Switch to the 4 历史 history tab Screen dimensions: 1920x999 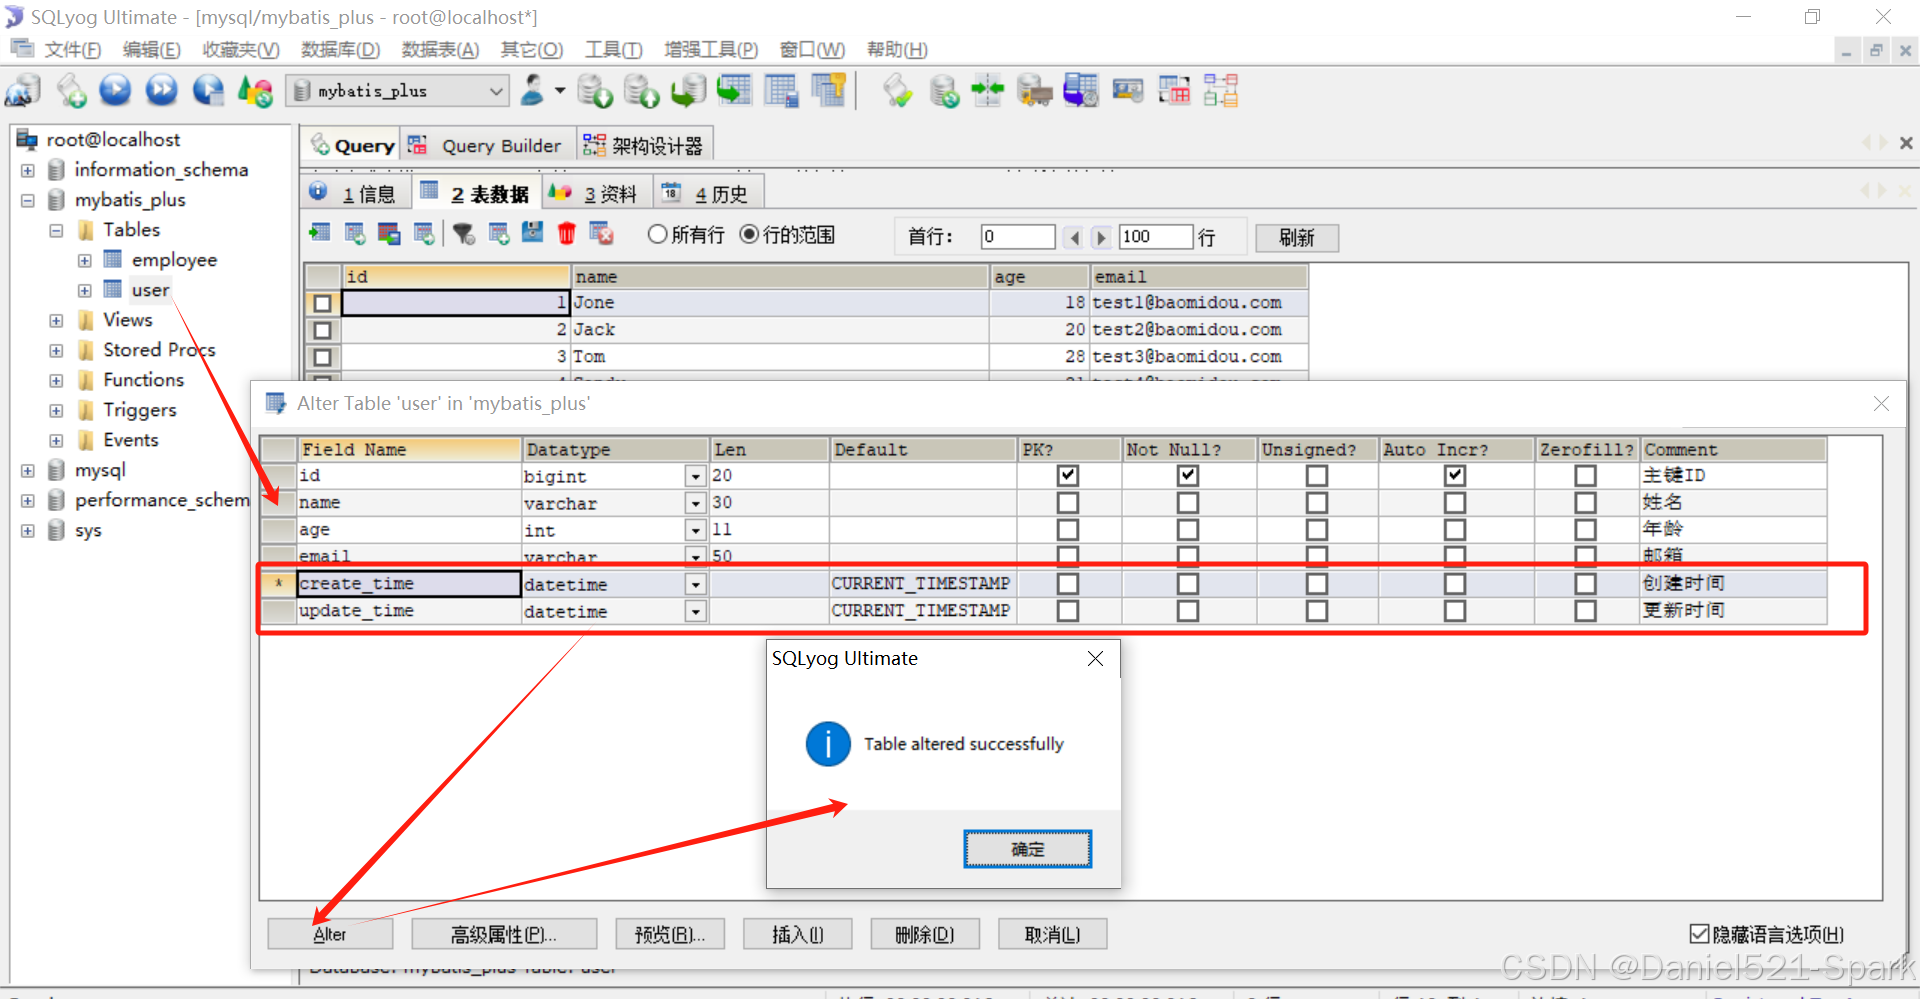click(x=708, y=193)
